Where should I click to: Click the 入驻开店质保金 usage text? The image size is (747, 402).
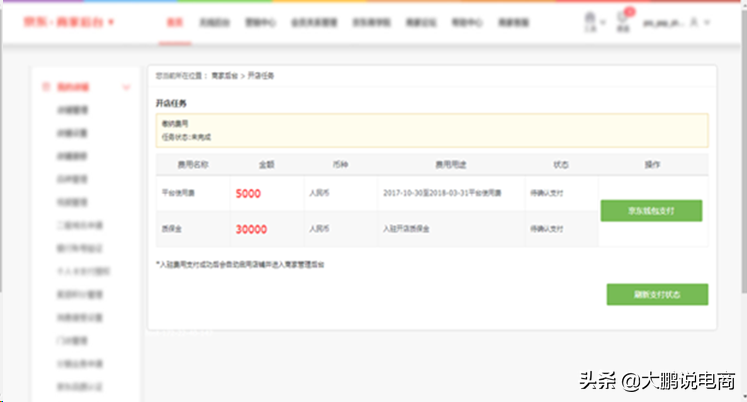coord(406,229)
